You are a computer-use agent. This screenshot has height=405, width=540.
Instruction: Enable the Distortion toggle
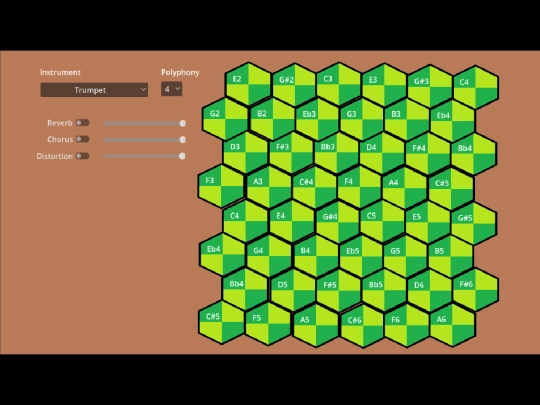82,156
